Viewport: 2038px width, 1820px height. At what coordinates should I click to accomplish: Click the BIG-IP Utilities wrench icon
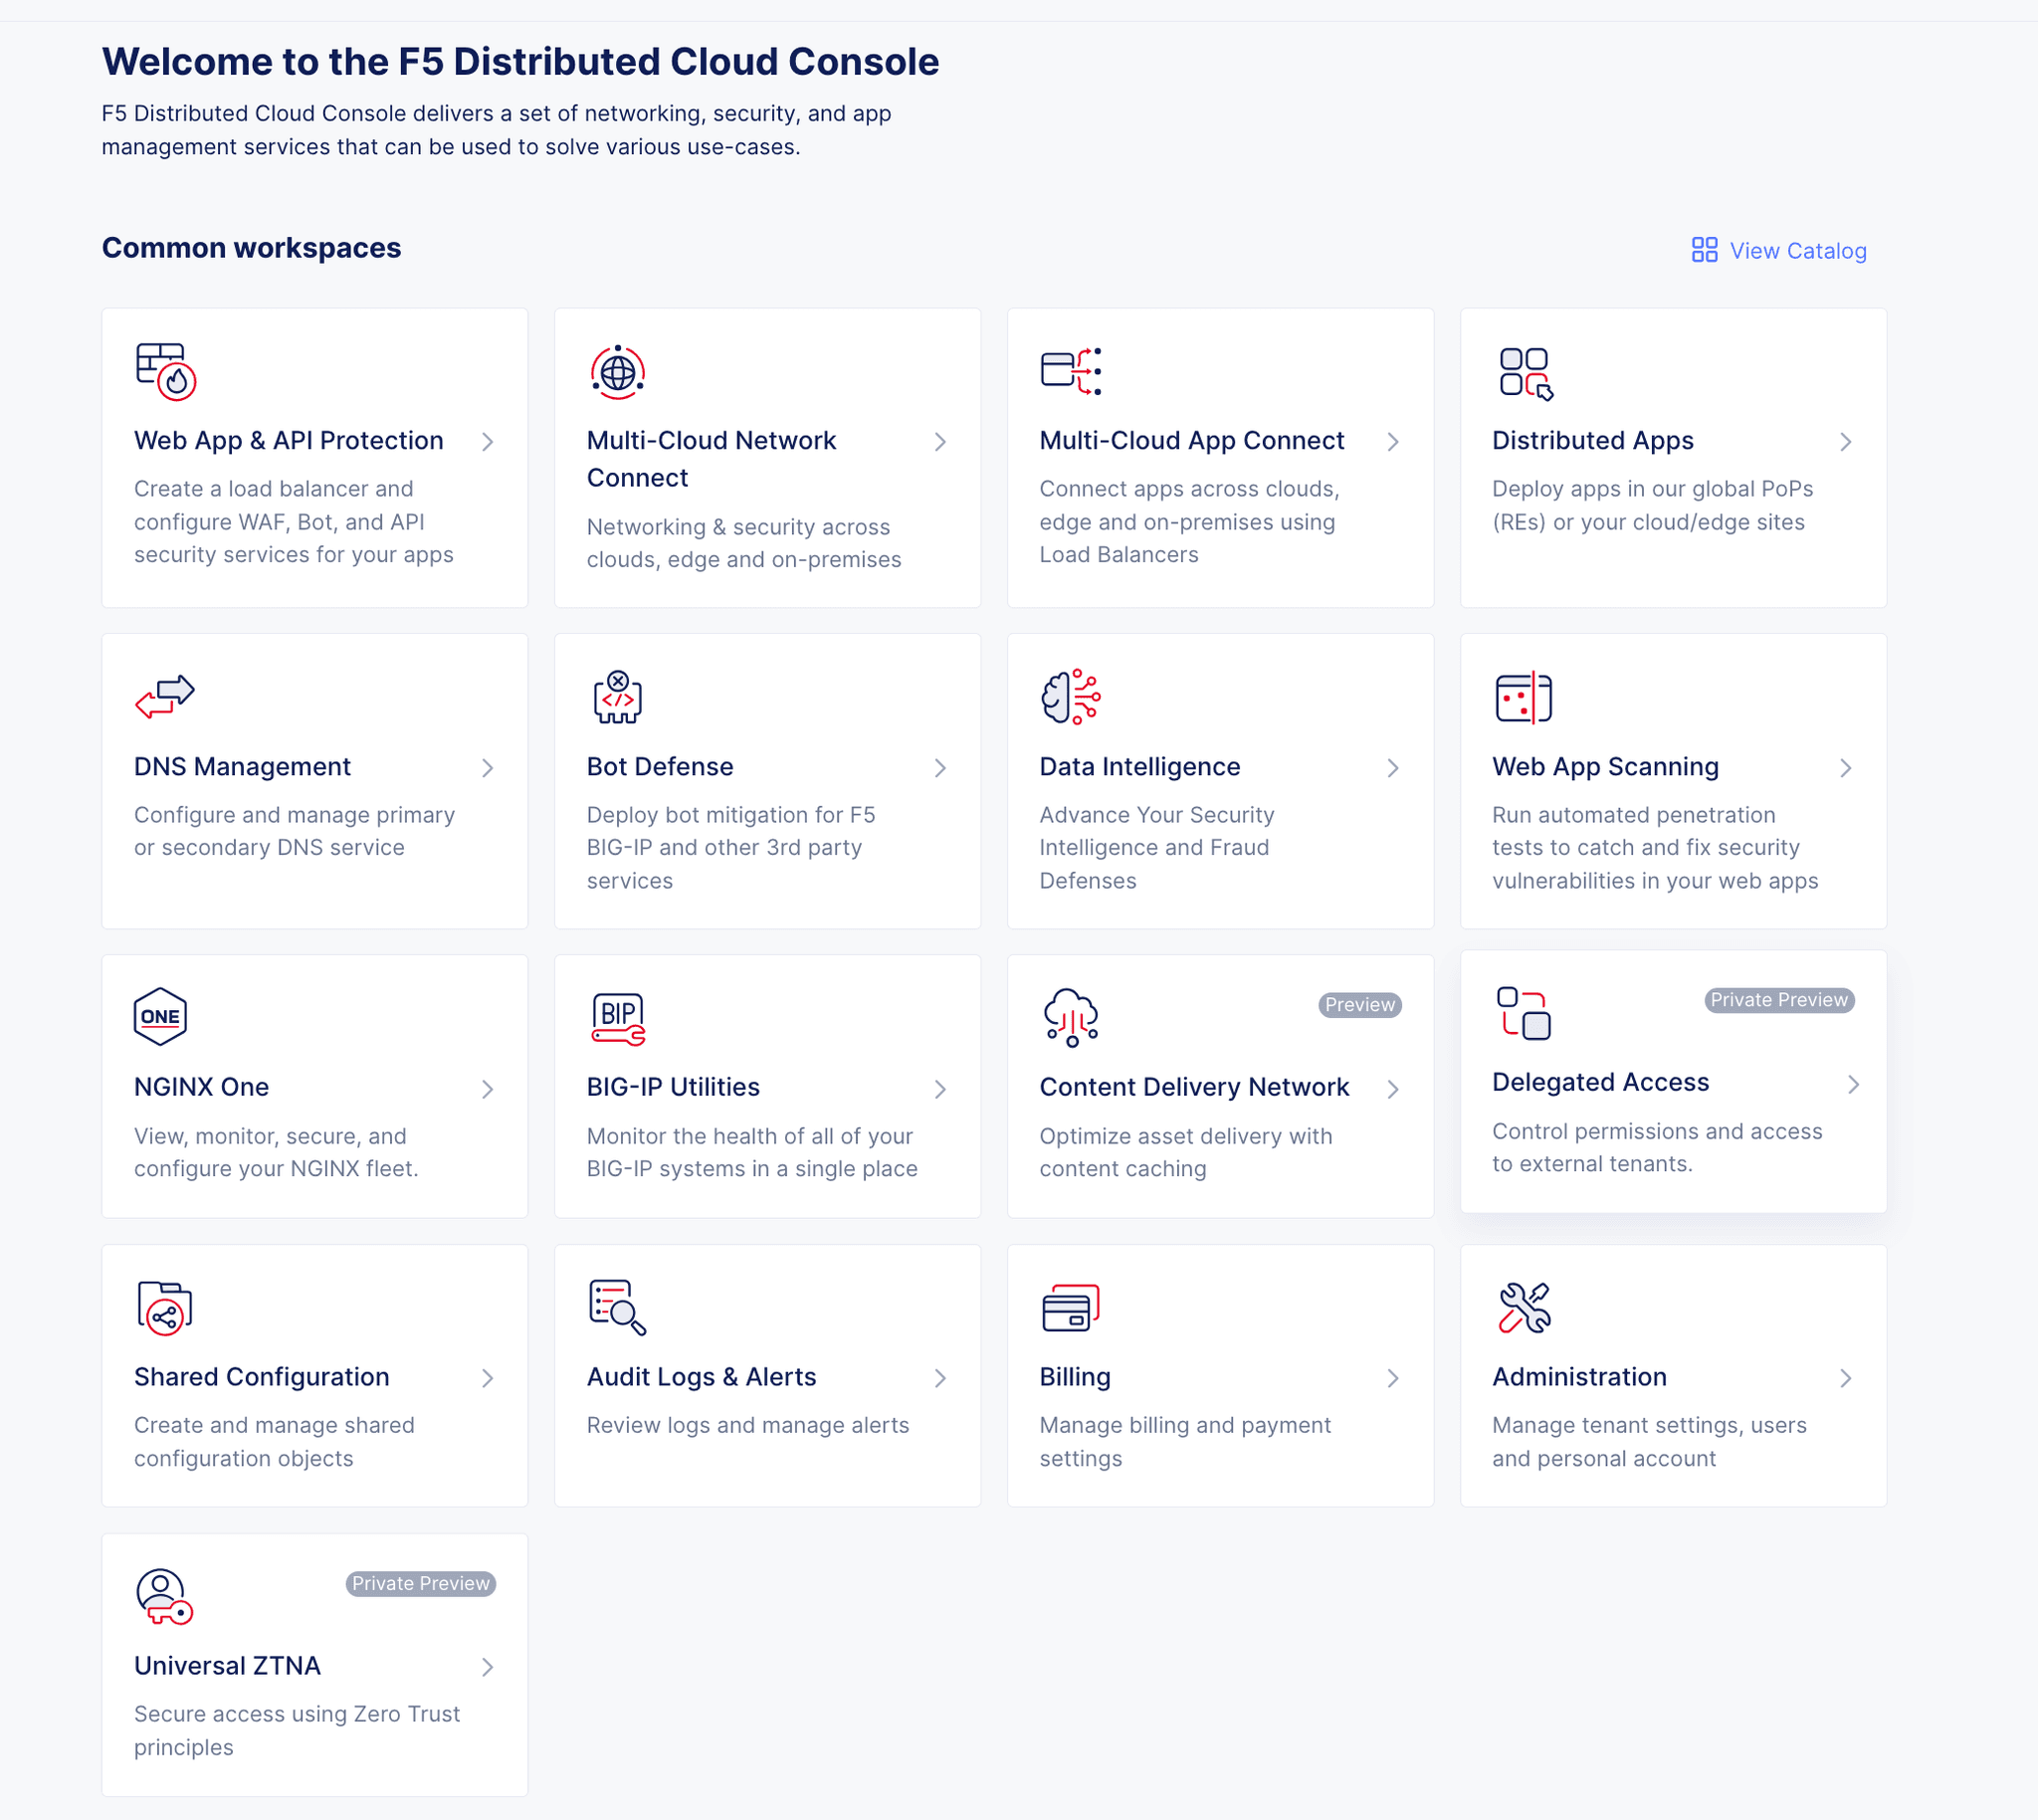click(x=613, y=1016)
